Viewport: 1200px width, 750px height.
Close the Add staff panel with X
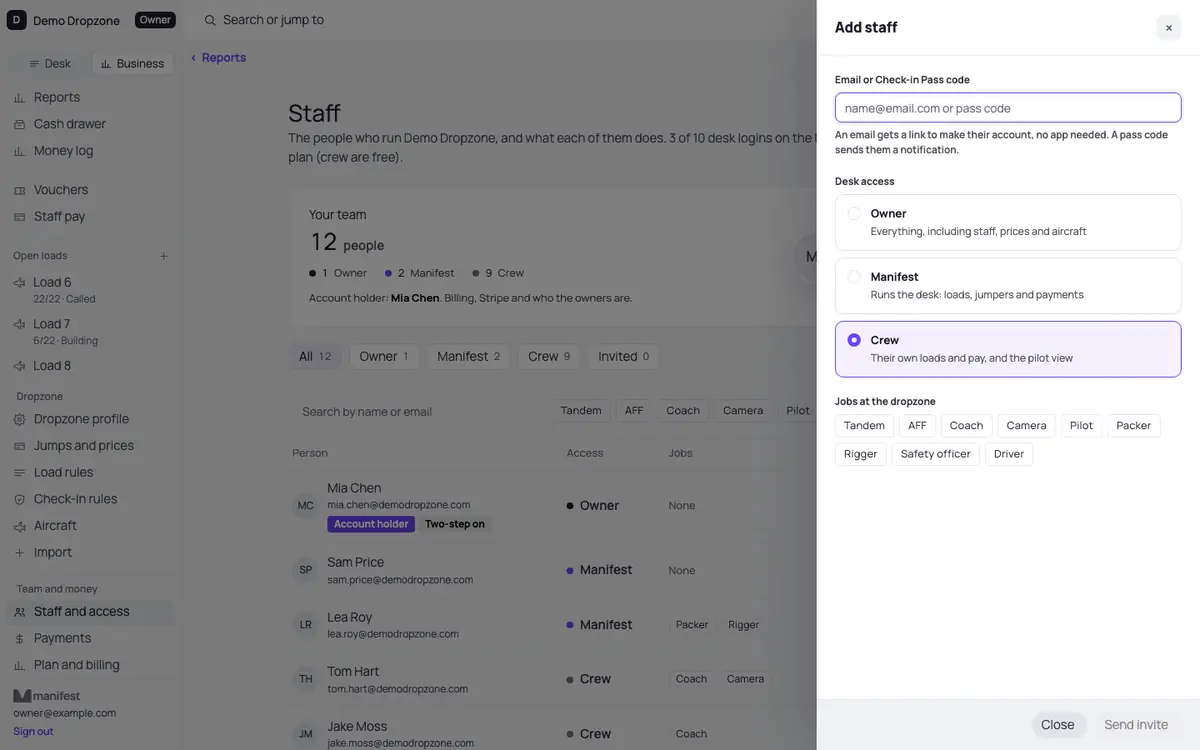point(1169,28)
